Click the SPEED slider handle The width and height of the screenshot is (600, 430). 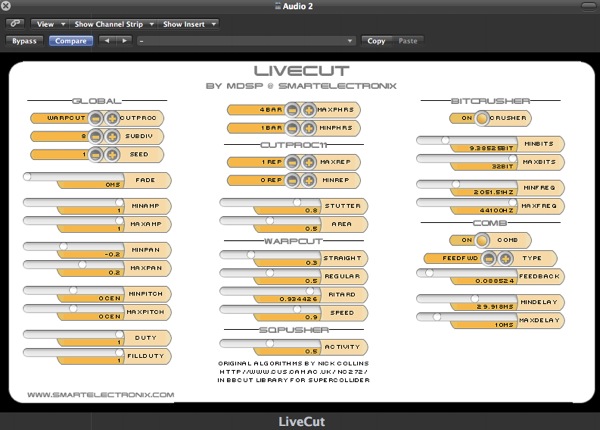(x=297, y=309)
